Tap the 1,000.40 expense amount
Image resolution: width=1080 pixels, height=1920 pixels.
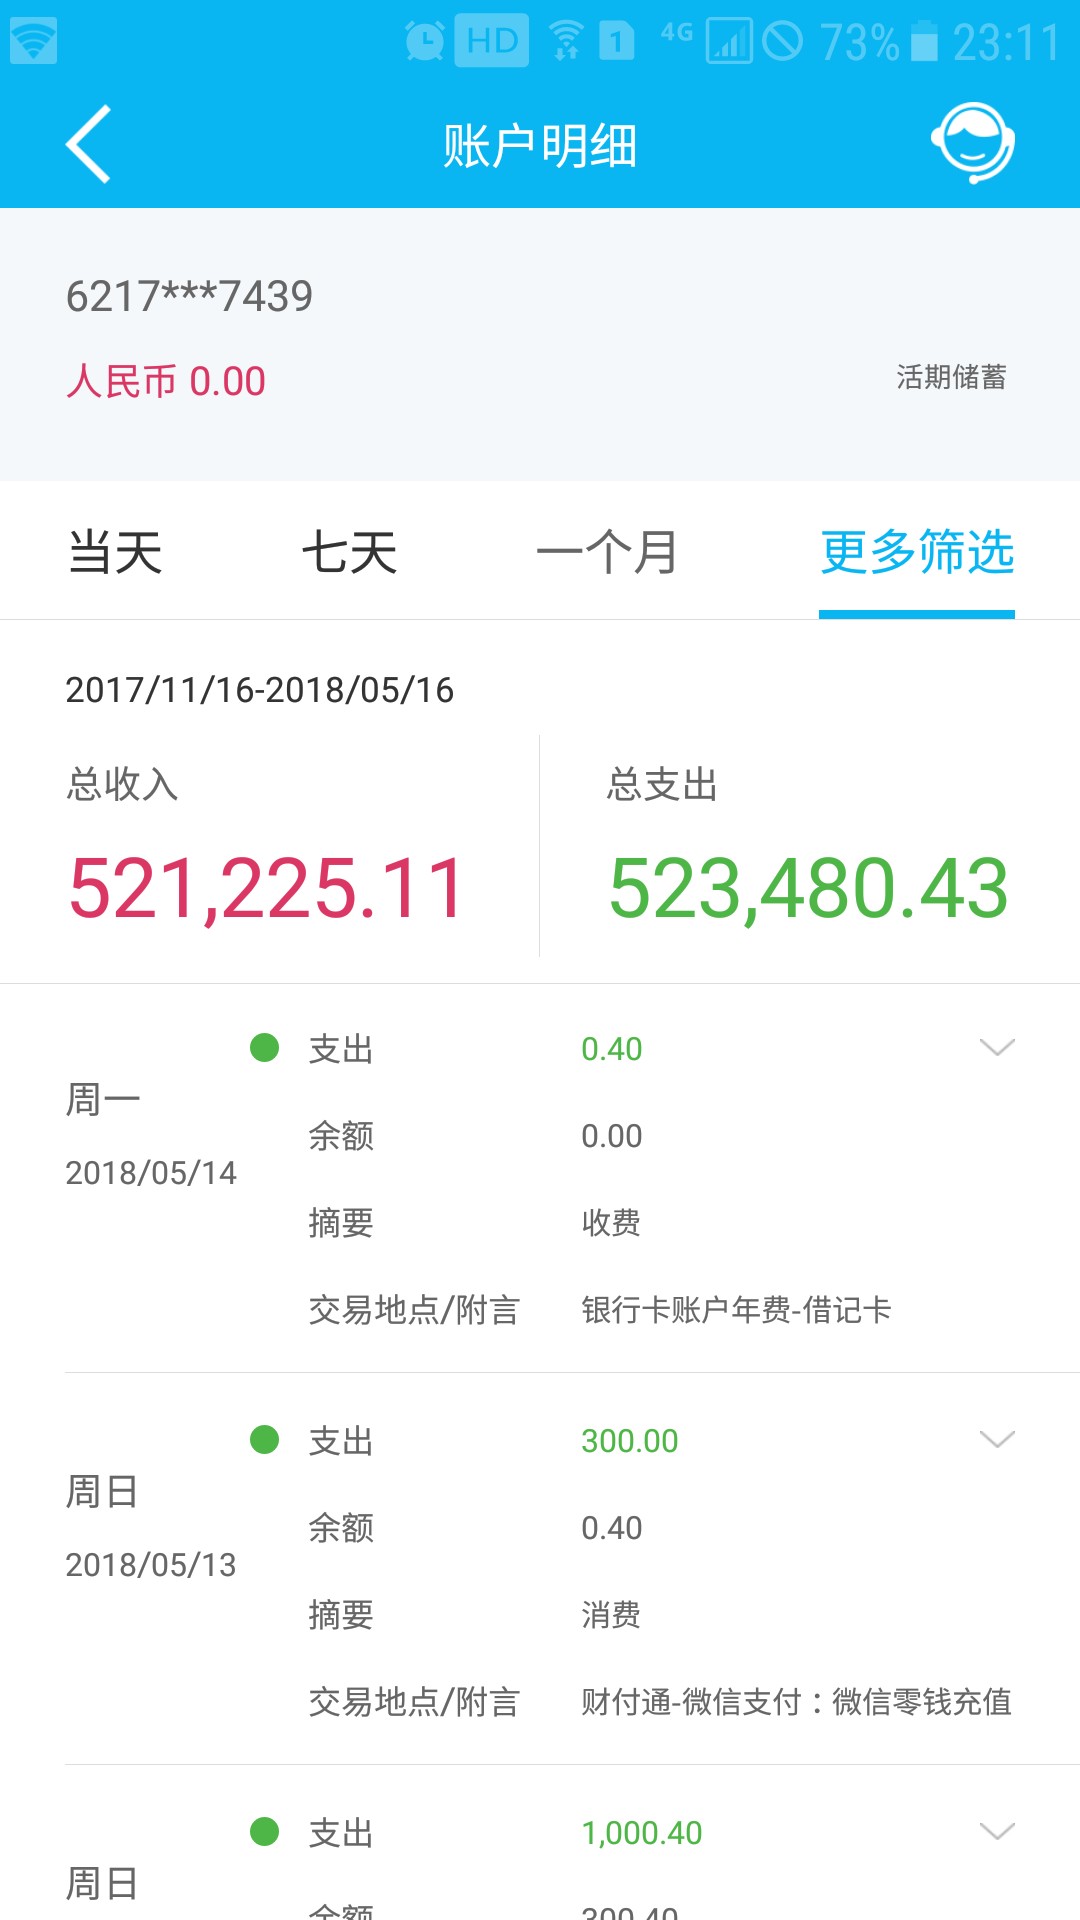coord(642,1833)
